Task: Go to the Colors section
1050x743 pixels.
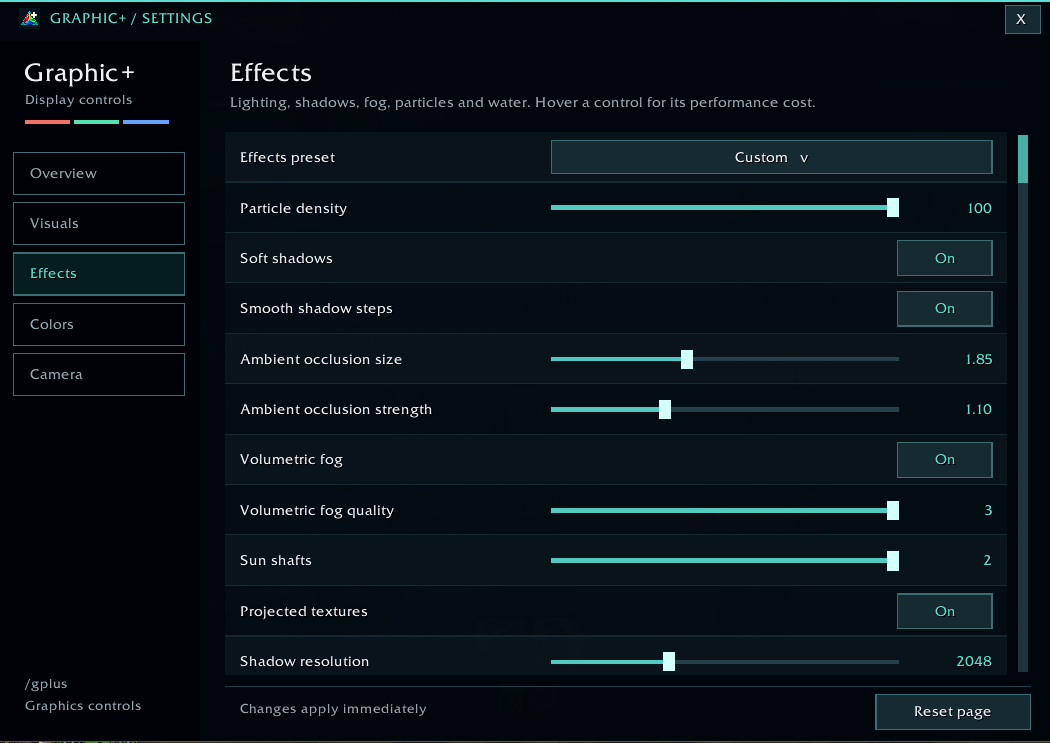Action: [x=99, y=325]
